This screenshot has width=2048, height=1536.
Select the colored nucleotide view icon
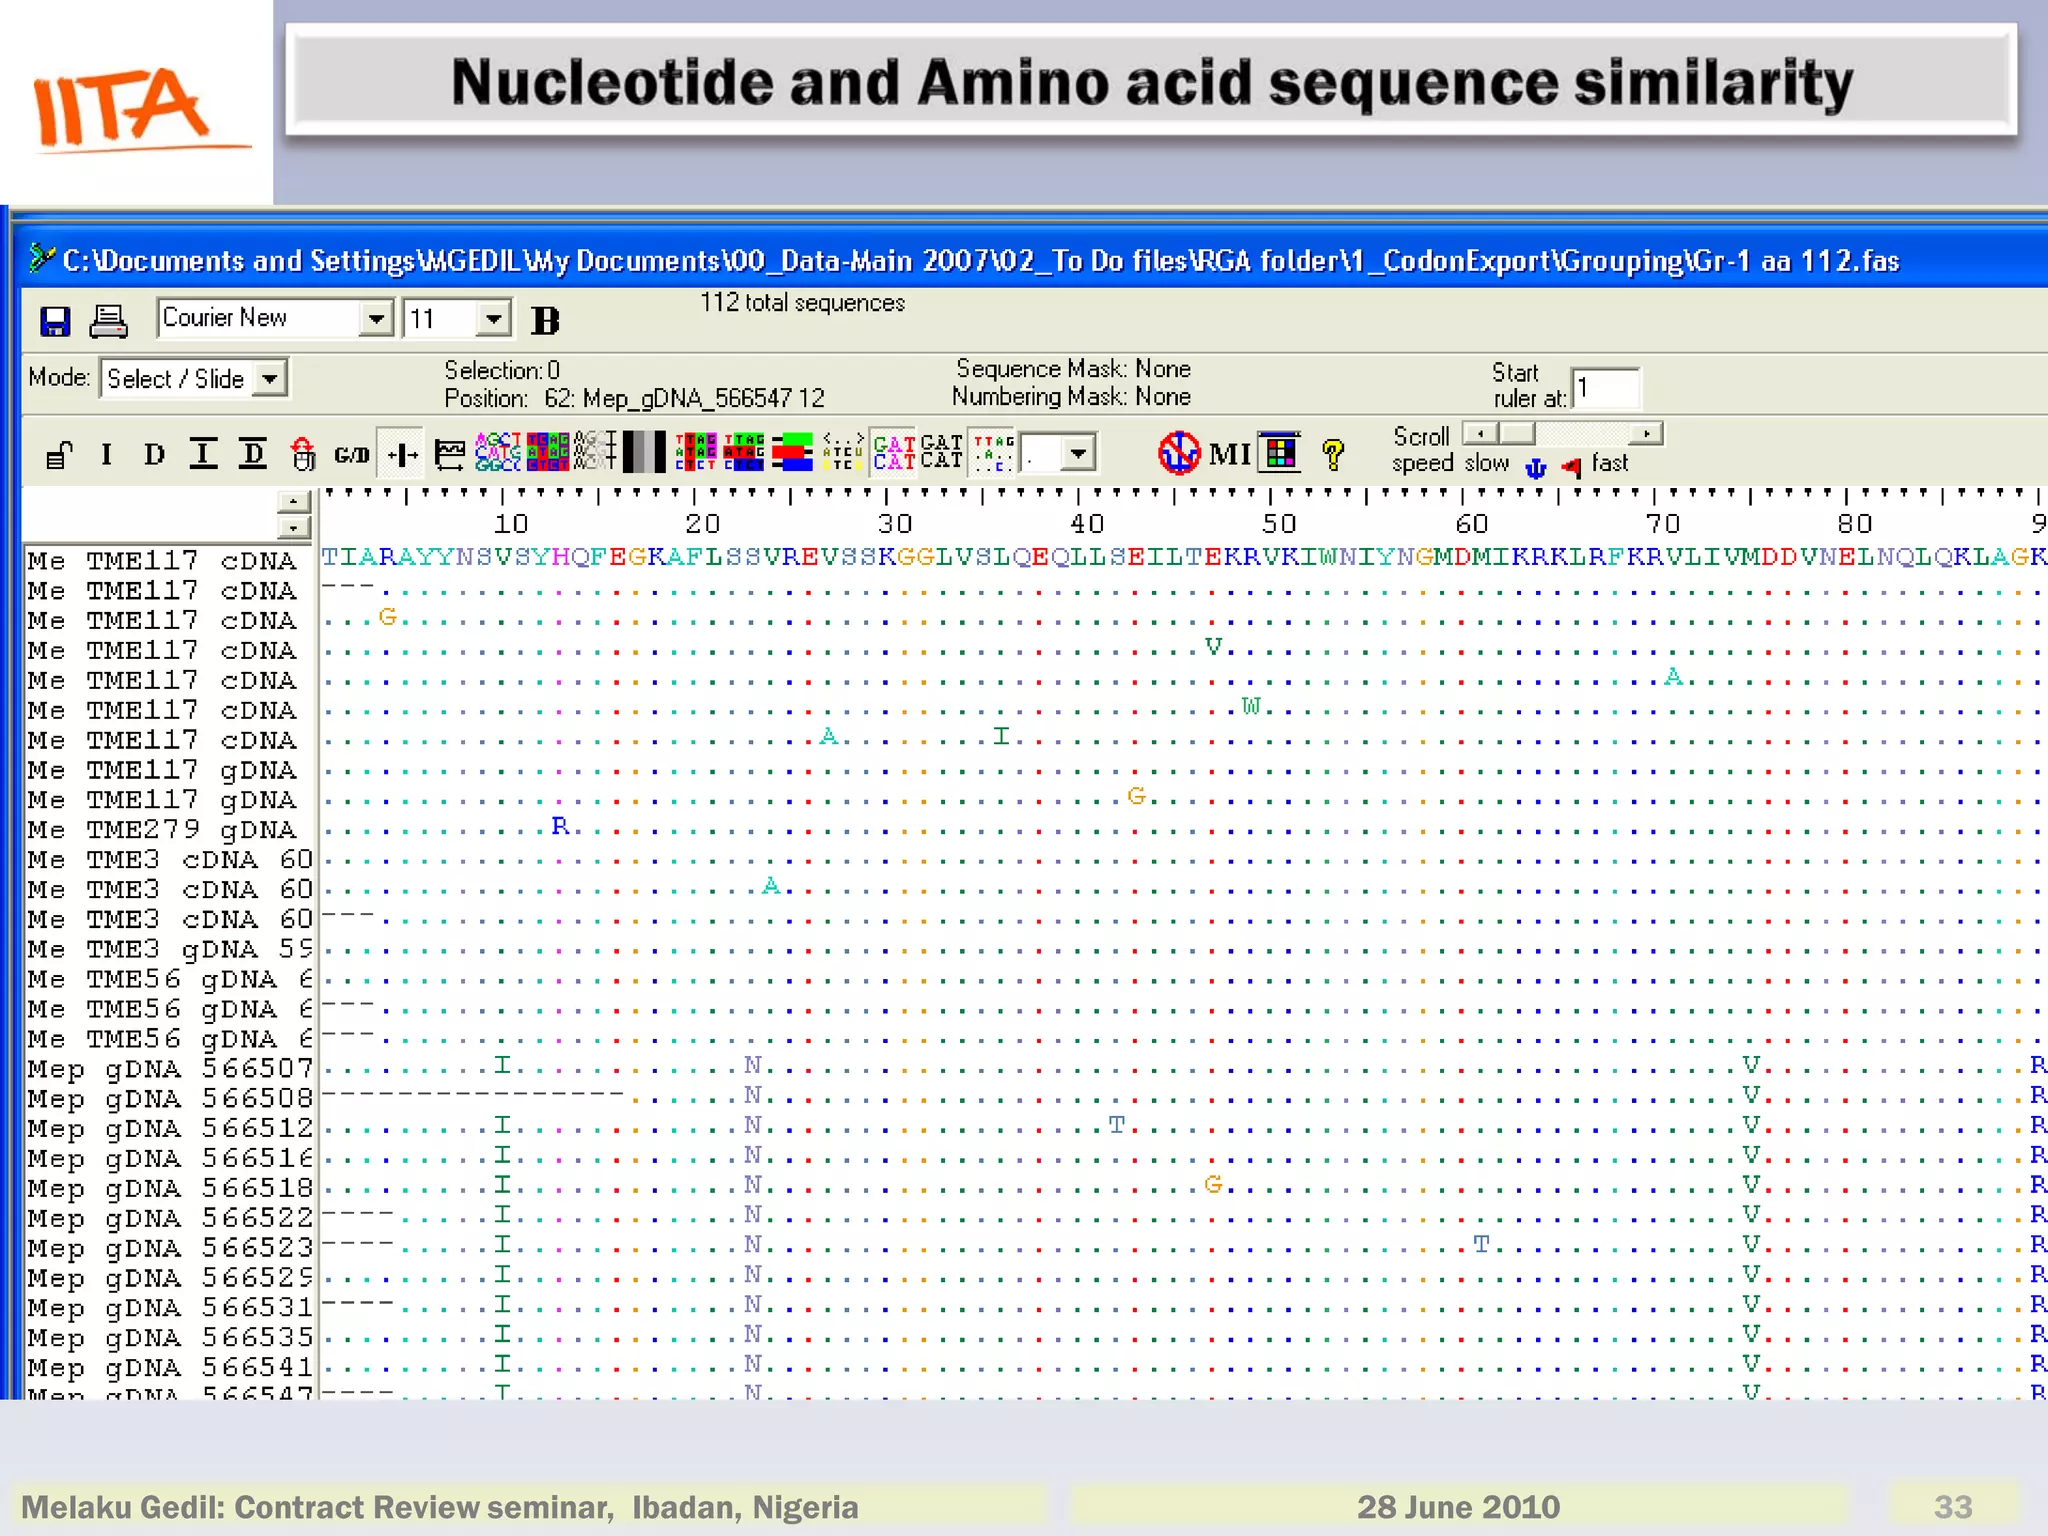497,452
